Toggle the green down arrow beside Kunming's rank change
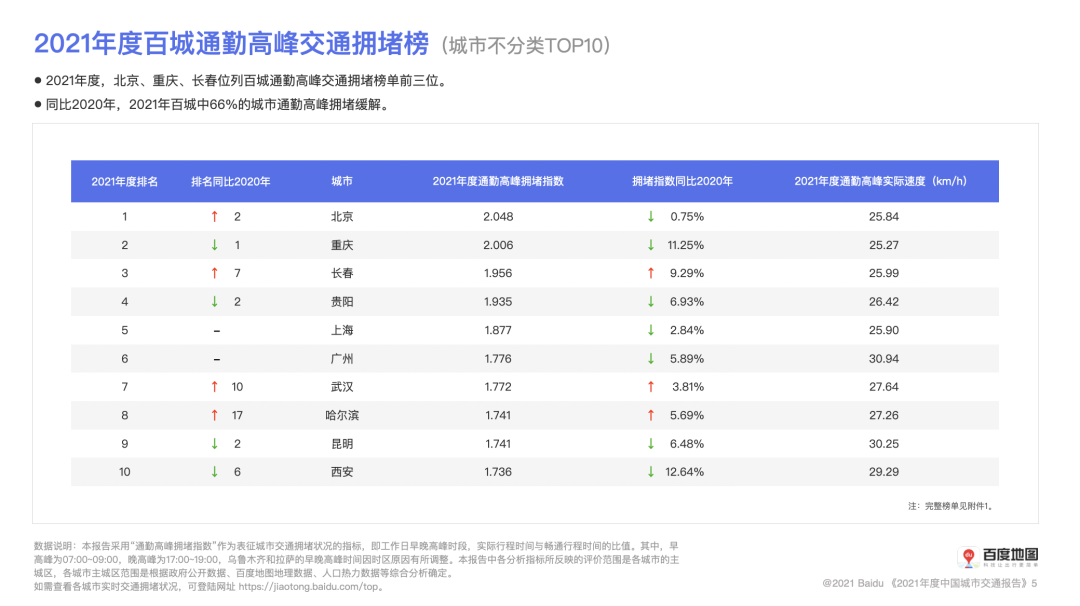 (x=213, y=443)
